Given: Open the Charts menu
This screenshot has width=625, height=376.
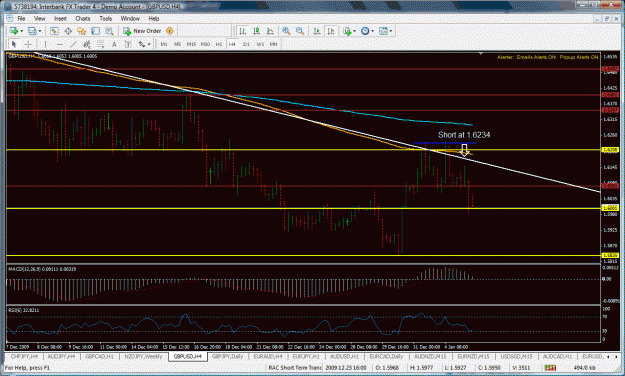Looking at the screenshot, I should [83, 18].
